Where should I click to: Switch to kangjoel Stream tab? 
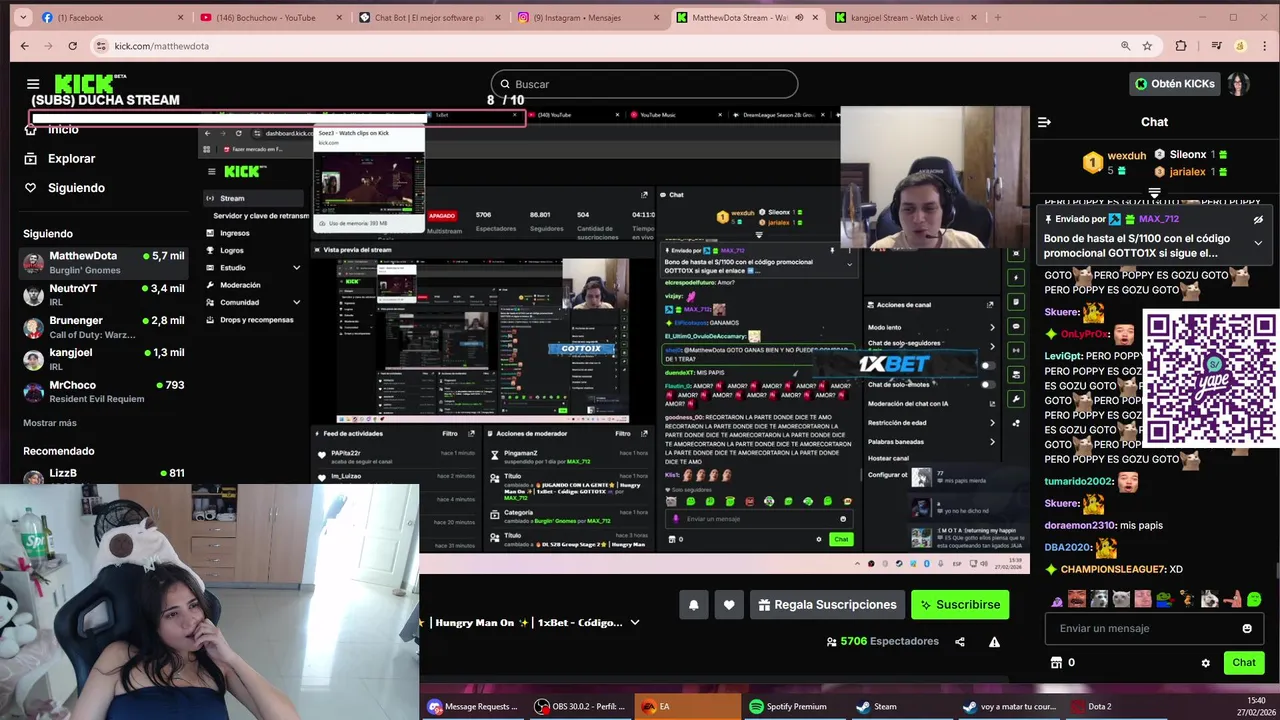905,17
